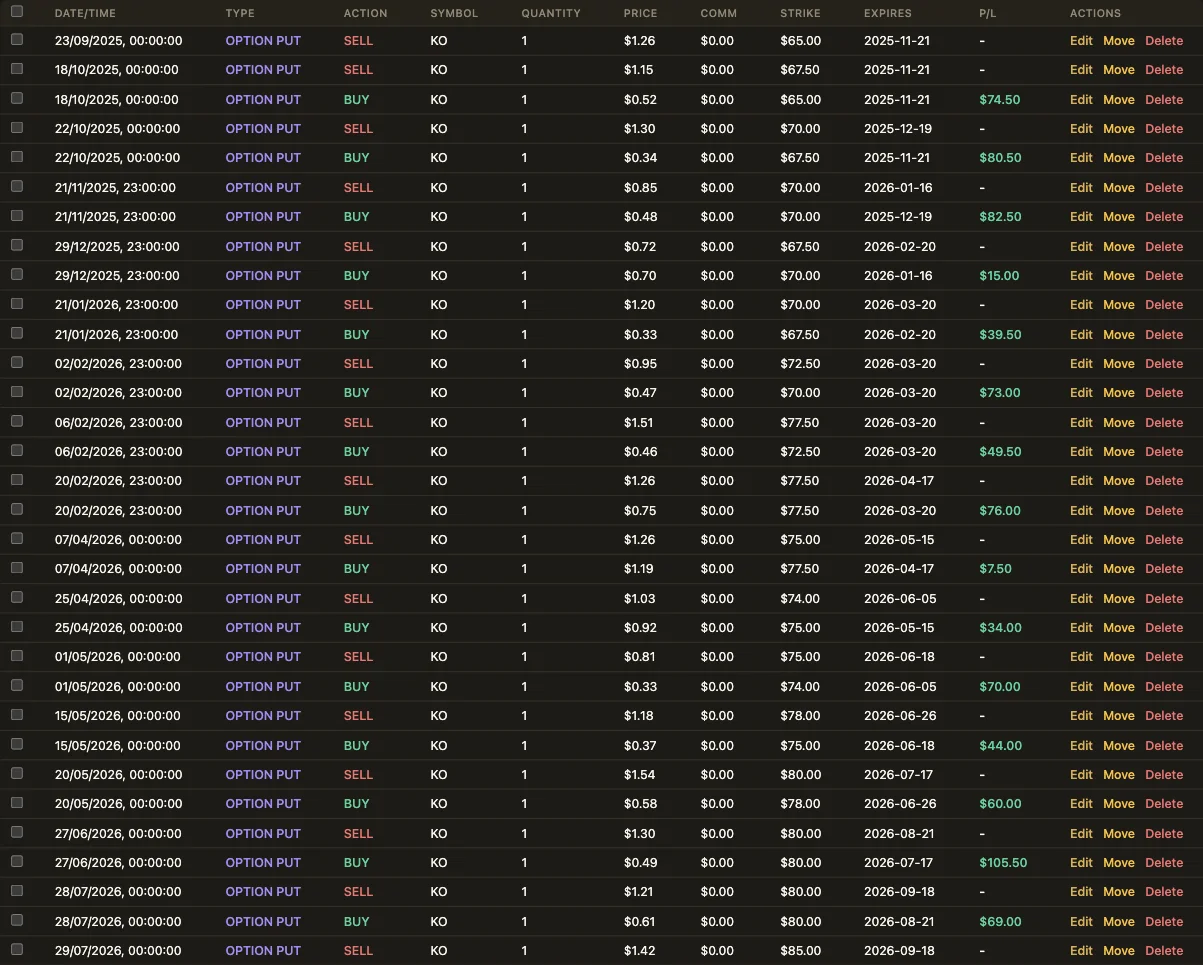Move the trade with P/L $49.50
This screenshot has height=965, width=1203.
tap(1118, 452)
